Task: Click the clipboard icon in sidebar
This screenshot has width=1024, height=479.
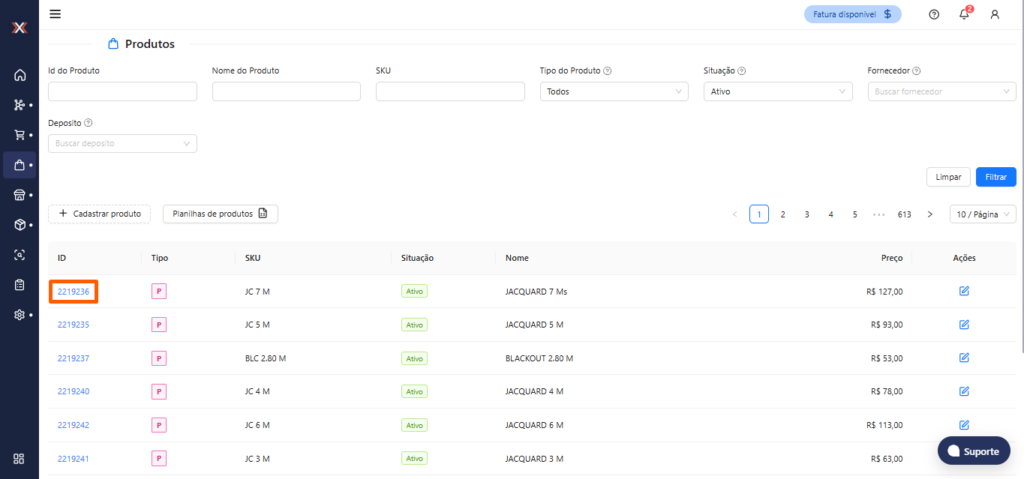Action: pyautogui.click(x=19, y=285)
